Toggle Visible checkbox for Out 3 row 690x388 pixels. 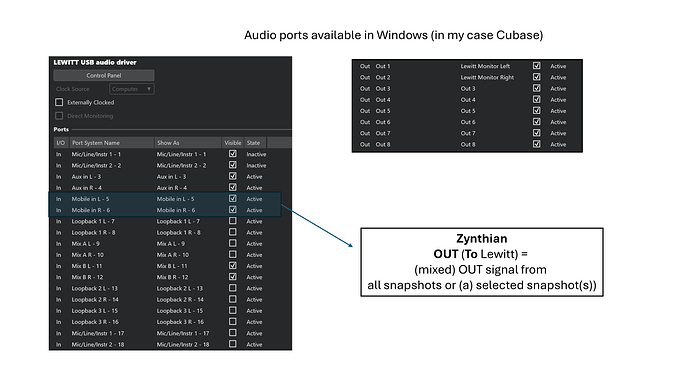pos(536,88)
